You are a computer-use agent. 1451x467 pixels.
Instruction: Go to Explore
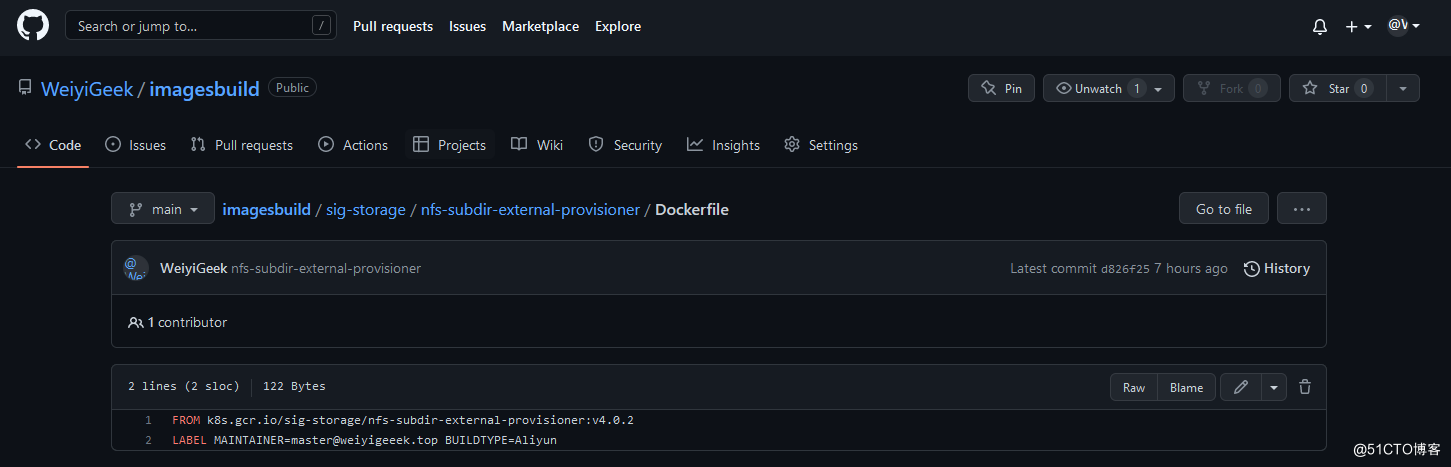coord(618,26)
